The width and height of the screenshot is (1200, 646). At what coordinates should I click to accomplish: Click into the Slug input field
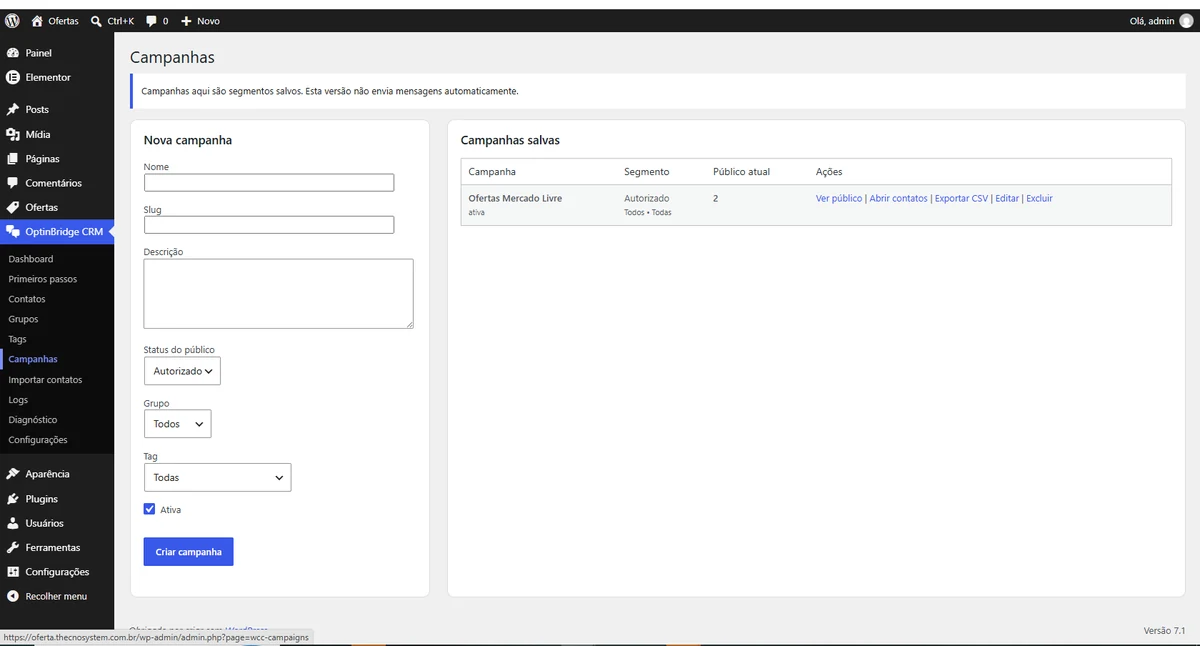tap(269, 225)
